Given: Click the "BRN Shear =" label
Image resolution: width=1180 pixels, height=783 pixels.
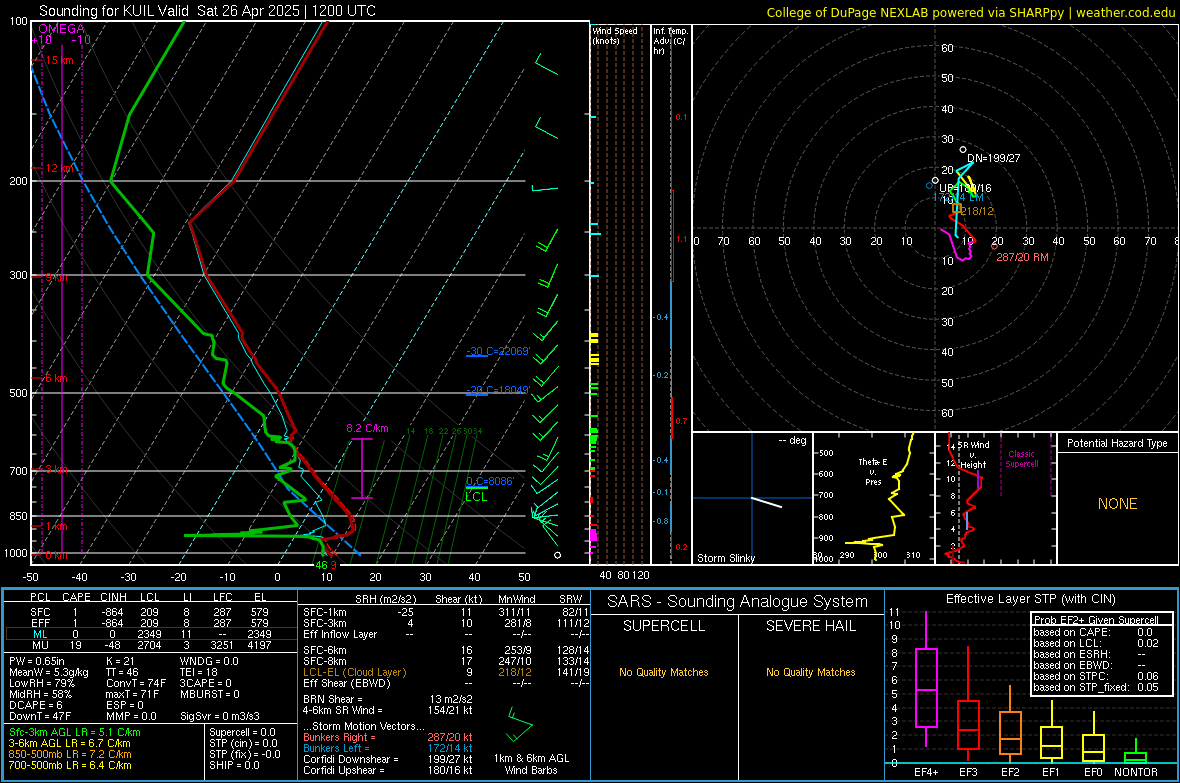Looking at the screenshot, I should tap(333, 699).
